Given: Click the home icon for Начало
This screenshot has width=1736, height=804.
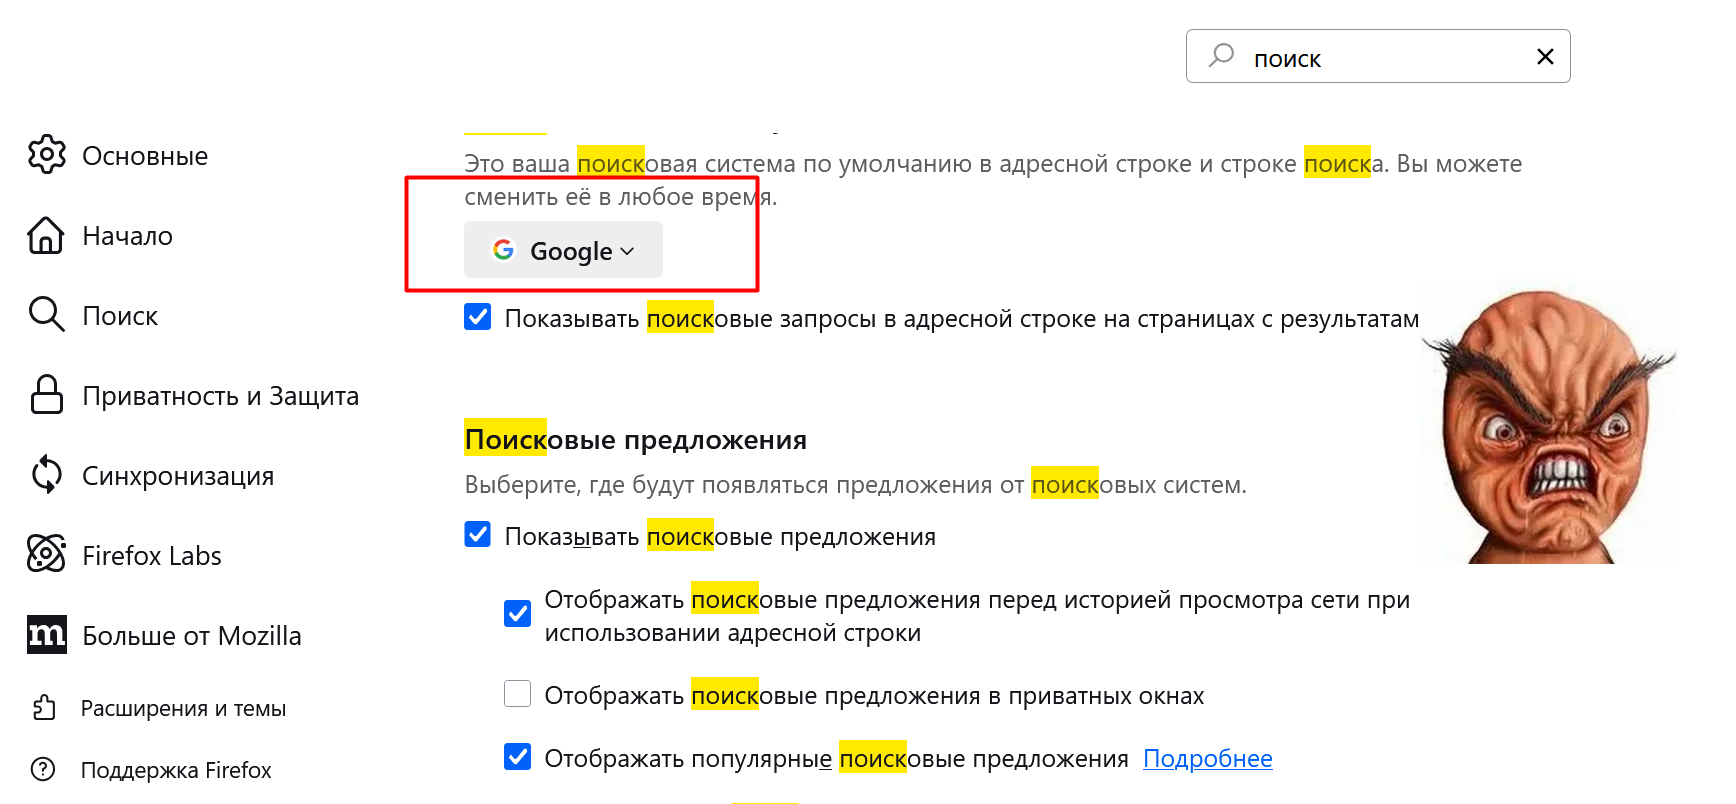Looking at the screenshot, I should pyautogui.click(x=46, y=235).
